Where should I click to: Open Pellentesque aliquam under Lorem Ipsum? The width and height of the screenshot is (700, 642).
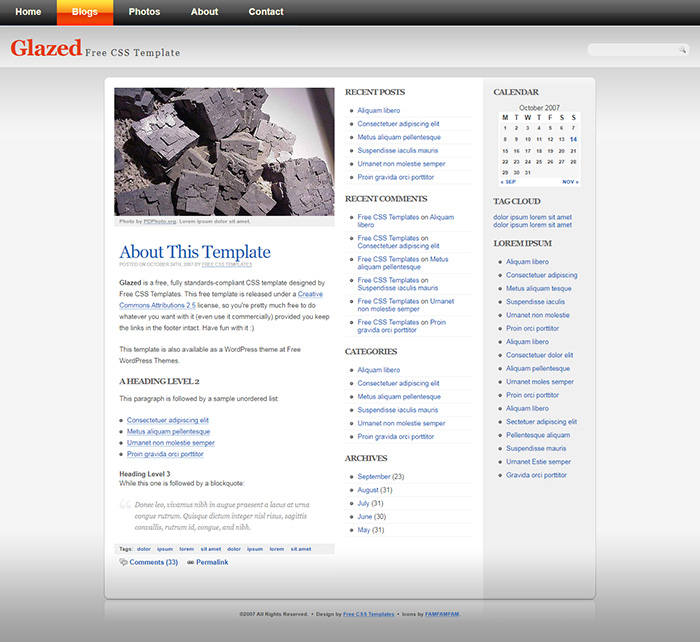538,435
